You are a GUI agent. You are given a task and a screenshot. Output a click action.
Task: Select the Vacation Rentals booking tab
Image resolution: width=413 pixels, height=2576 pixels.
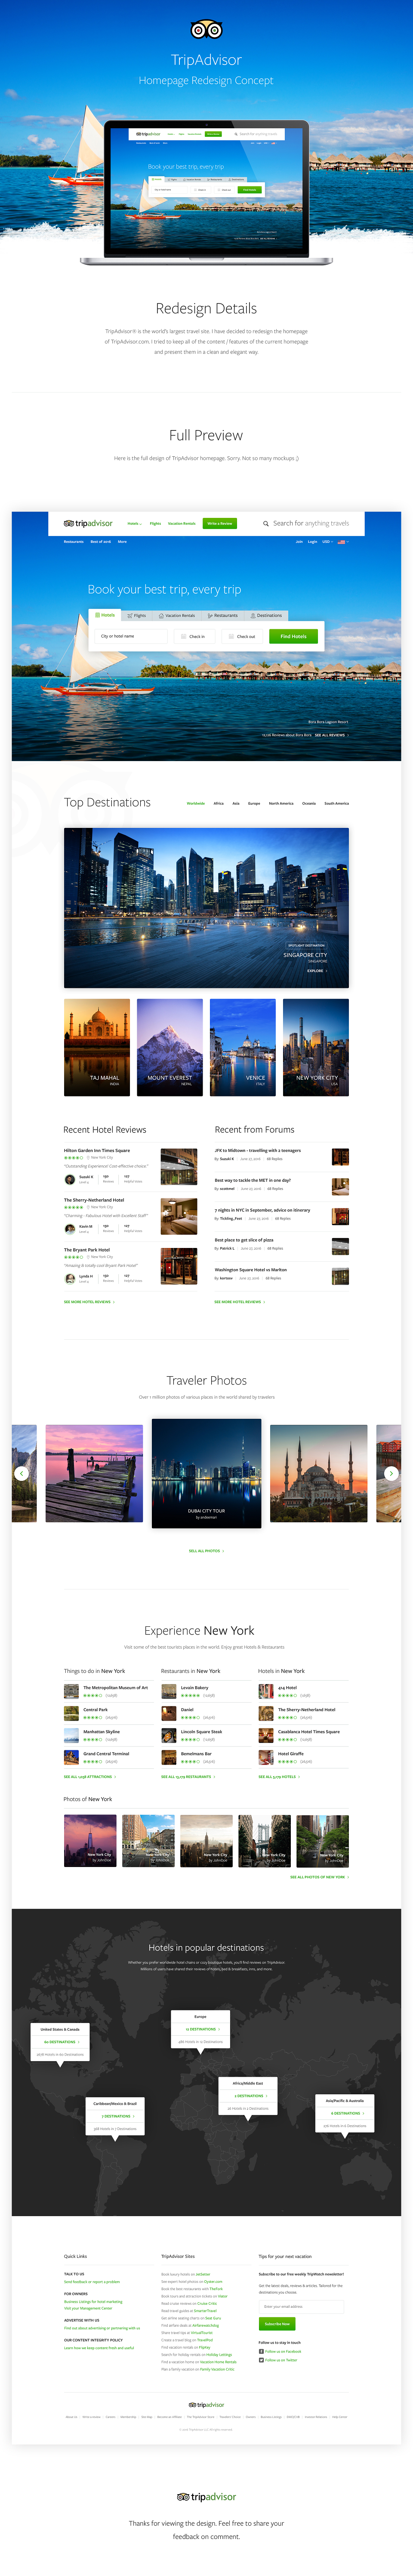coord(177,615)
